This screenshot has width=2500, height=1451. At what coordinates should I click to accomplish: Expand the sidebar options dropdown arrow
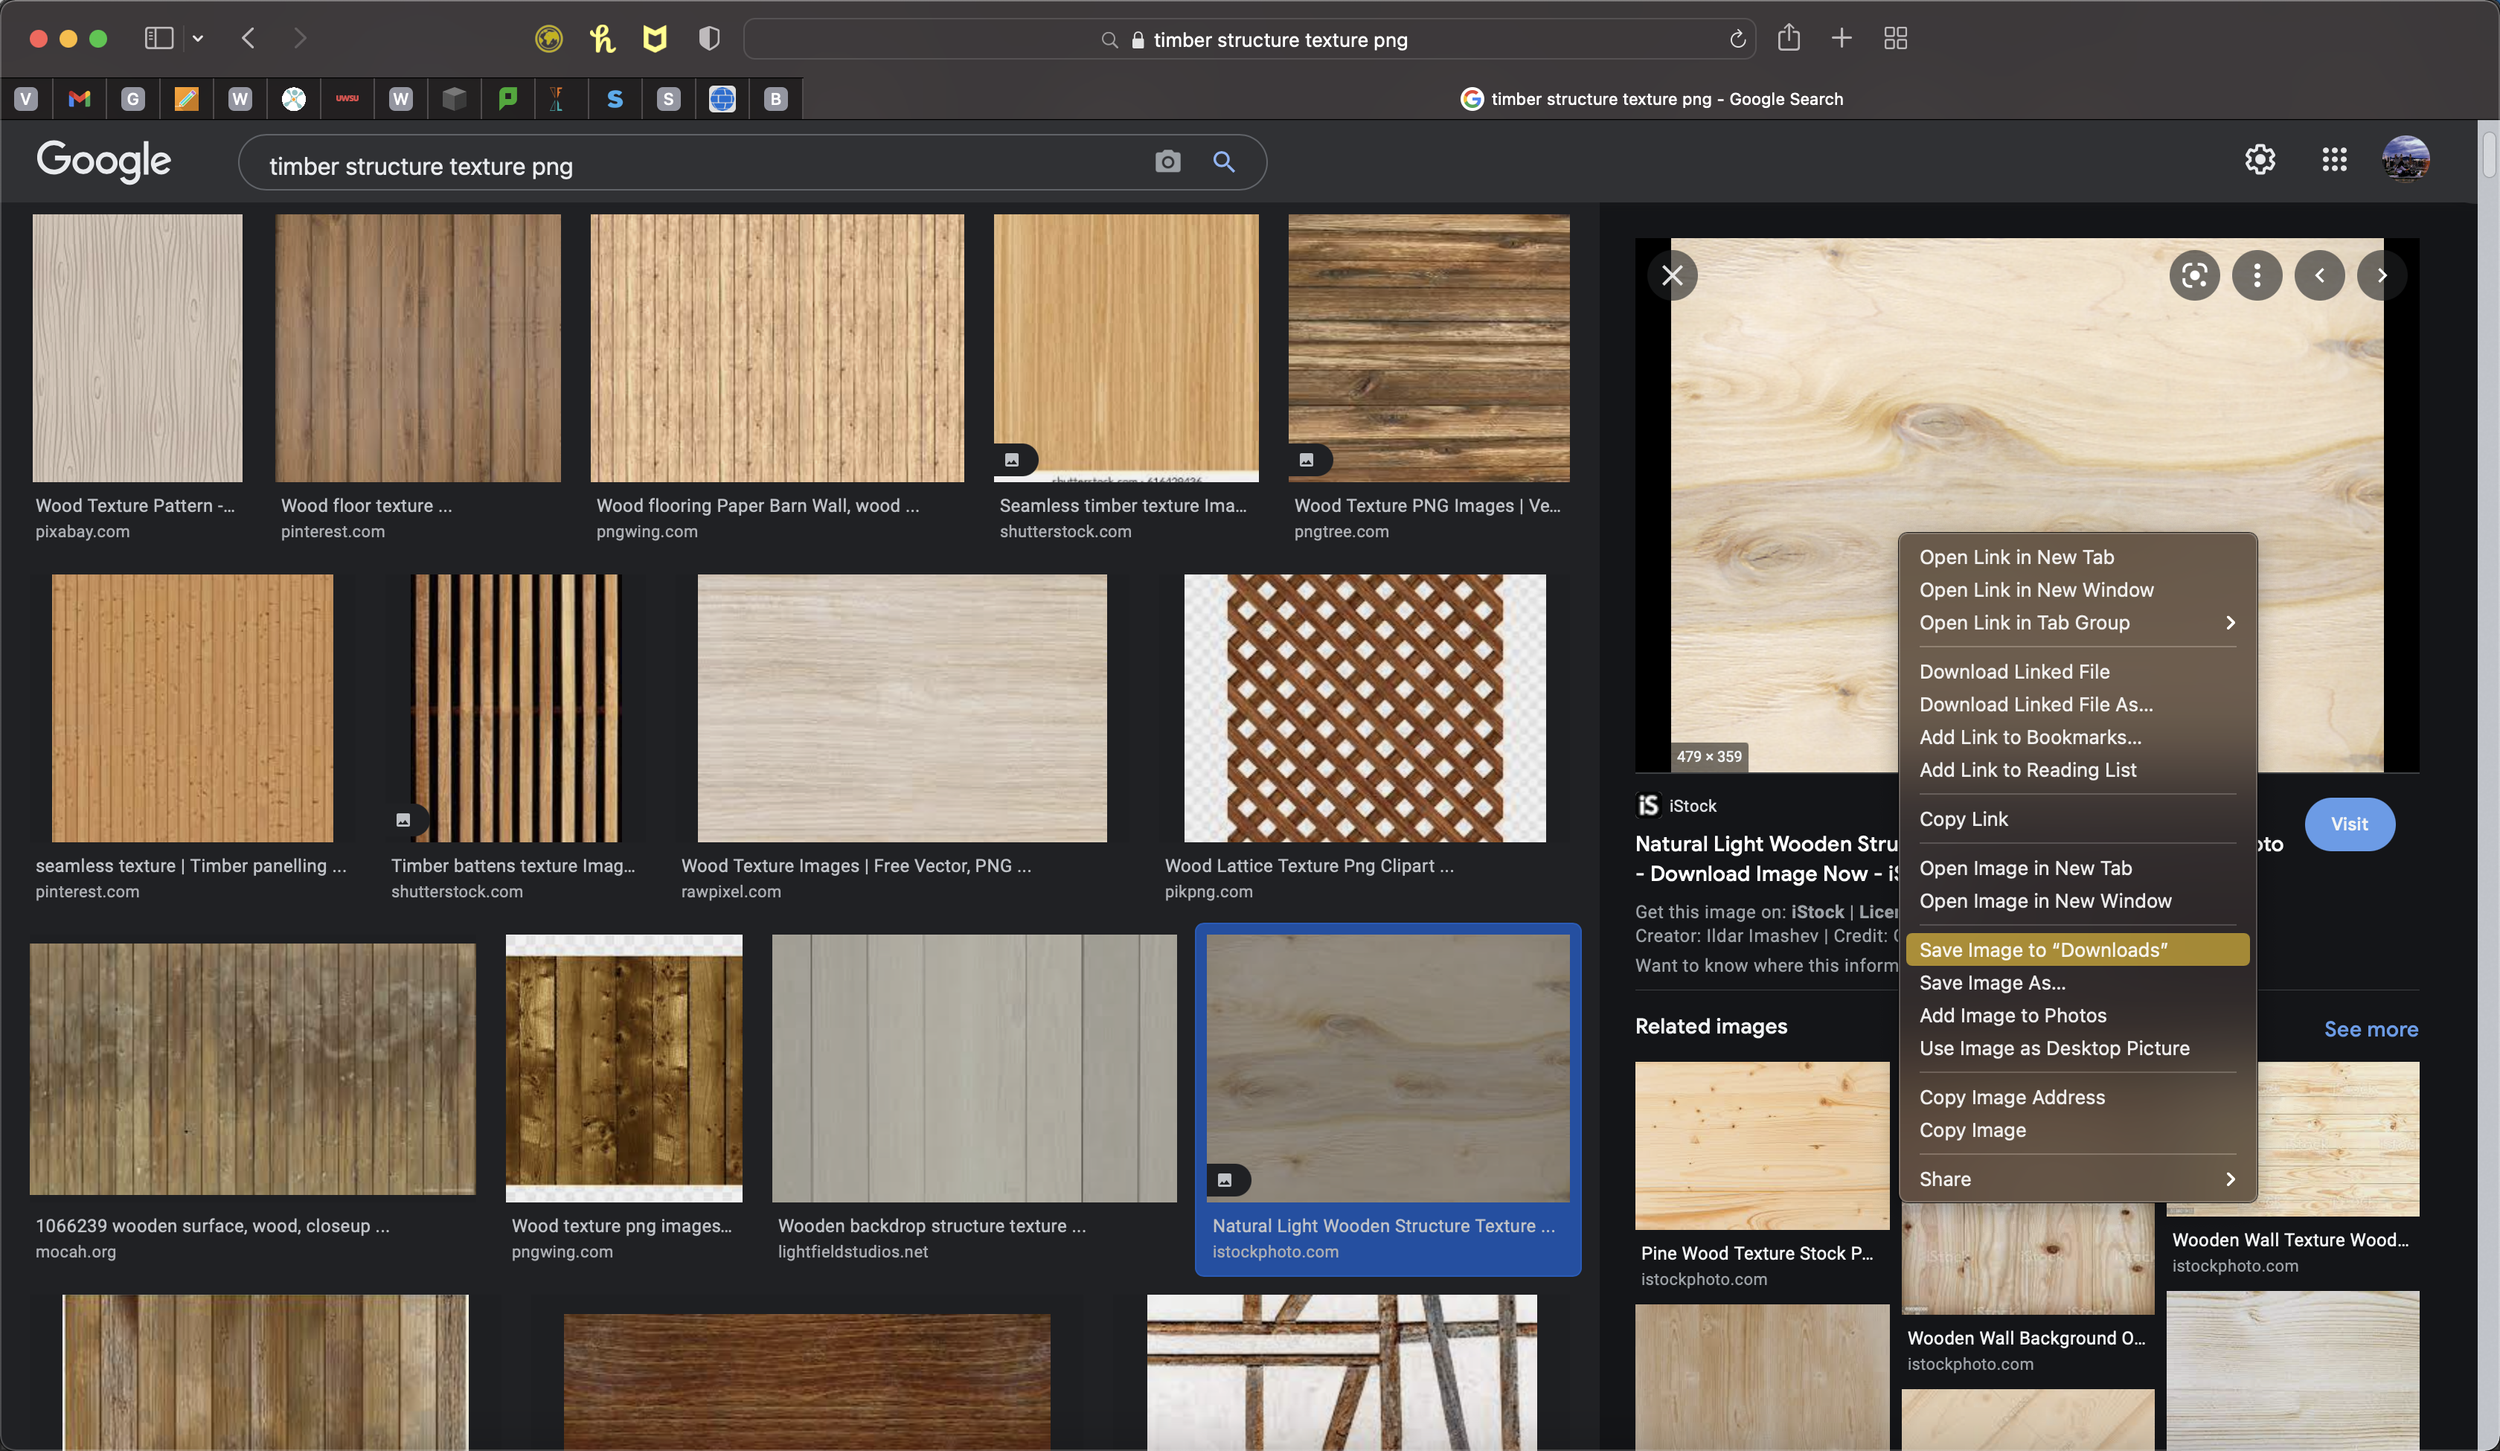click(x=198, y=38)
